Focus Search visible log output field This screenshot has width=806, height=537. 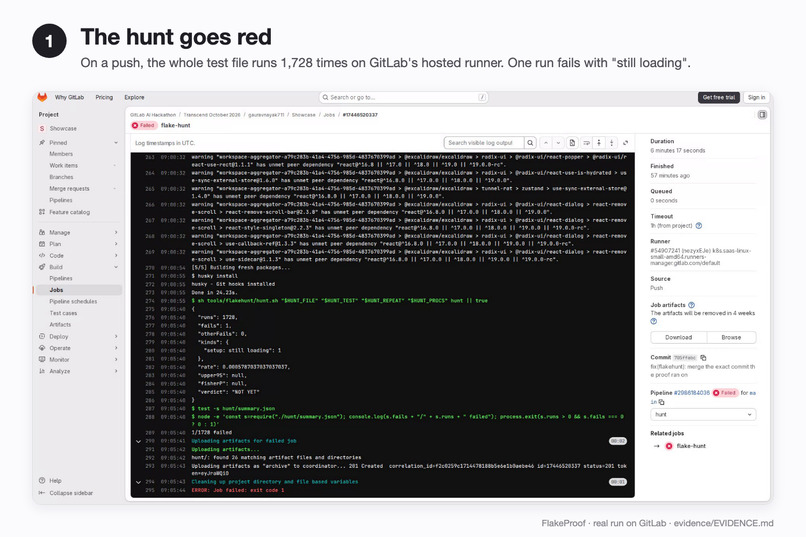(484, 143)
